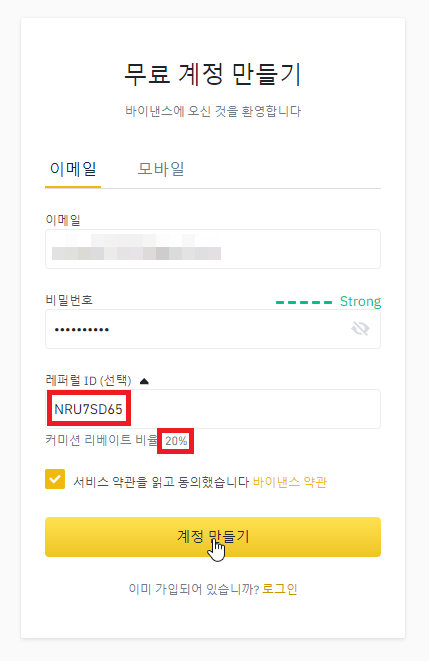The width and height of the screenshot is (429, 661).
Task: Click the Strong password strength label
Action: [360, 301]
